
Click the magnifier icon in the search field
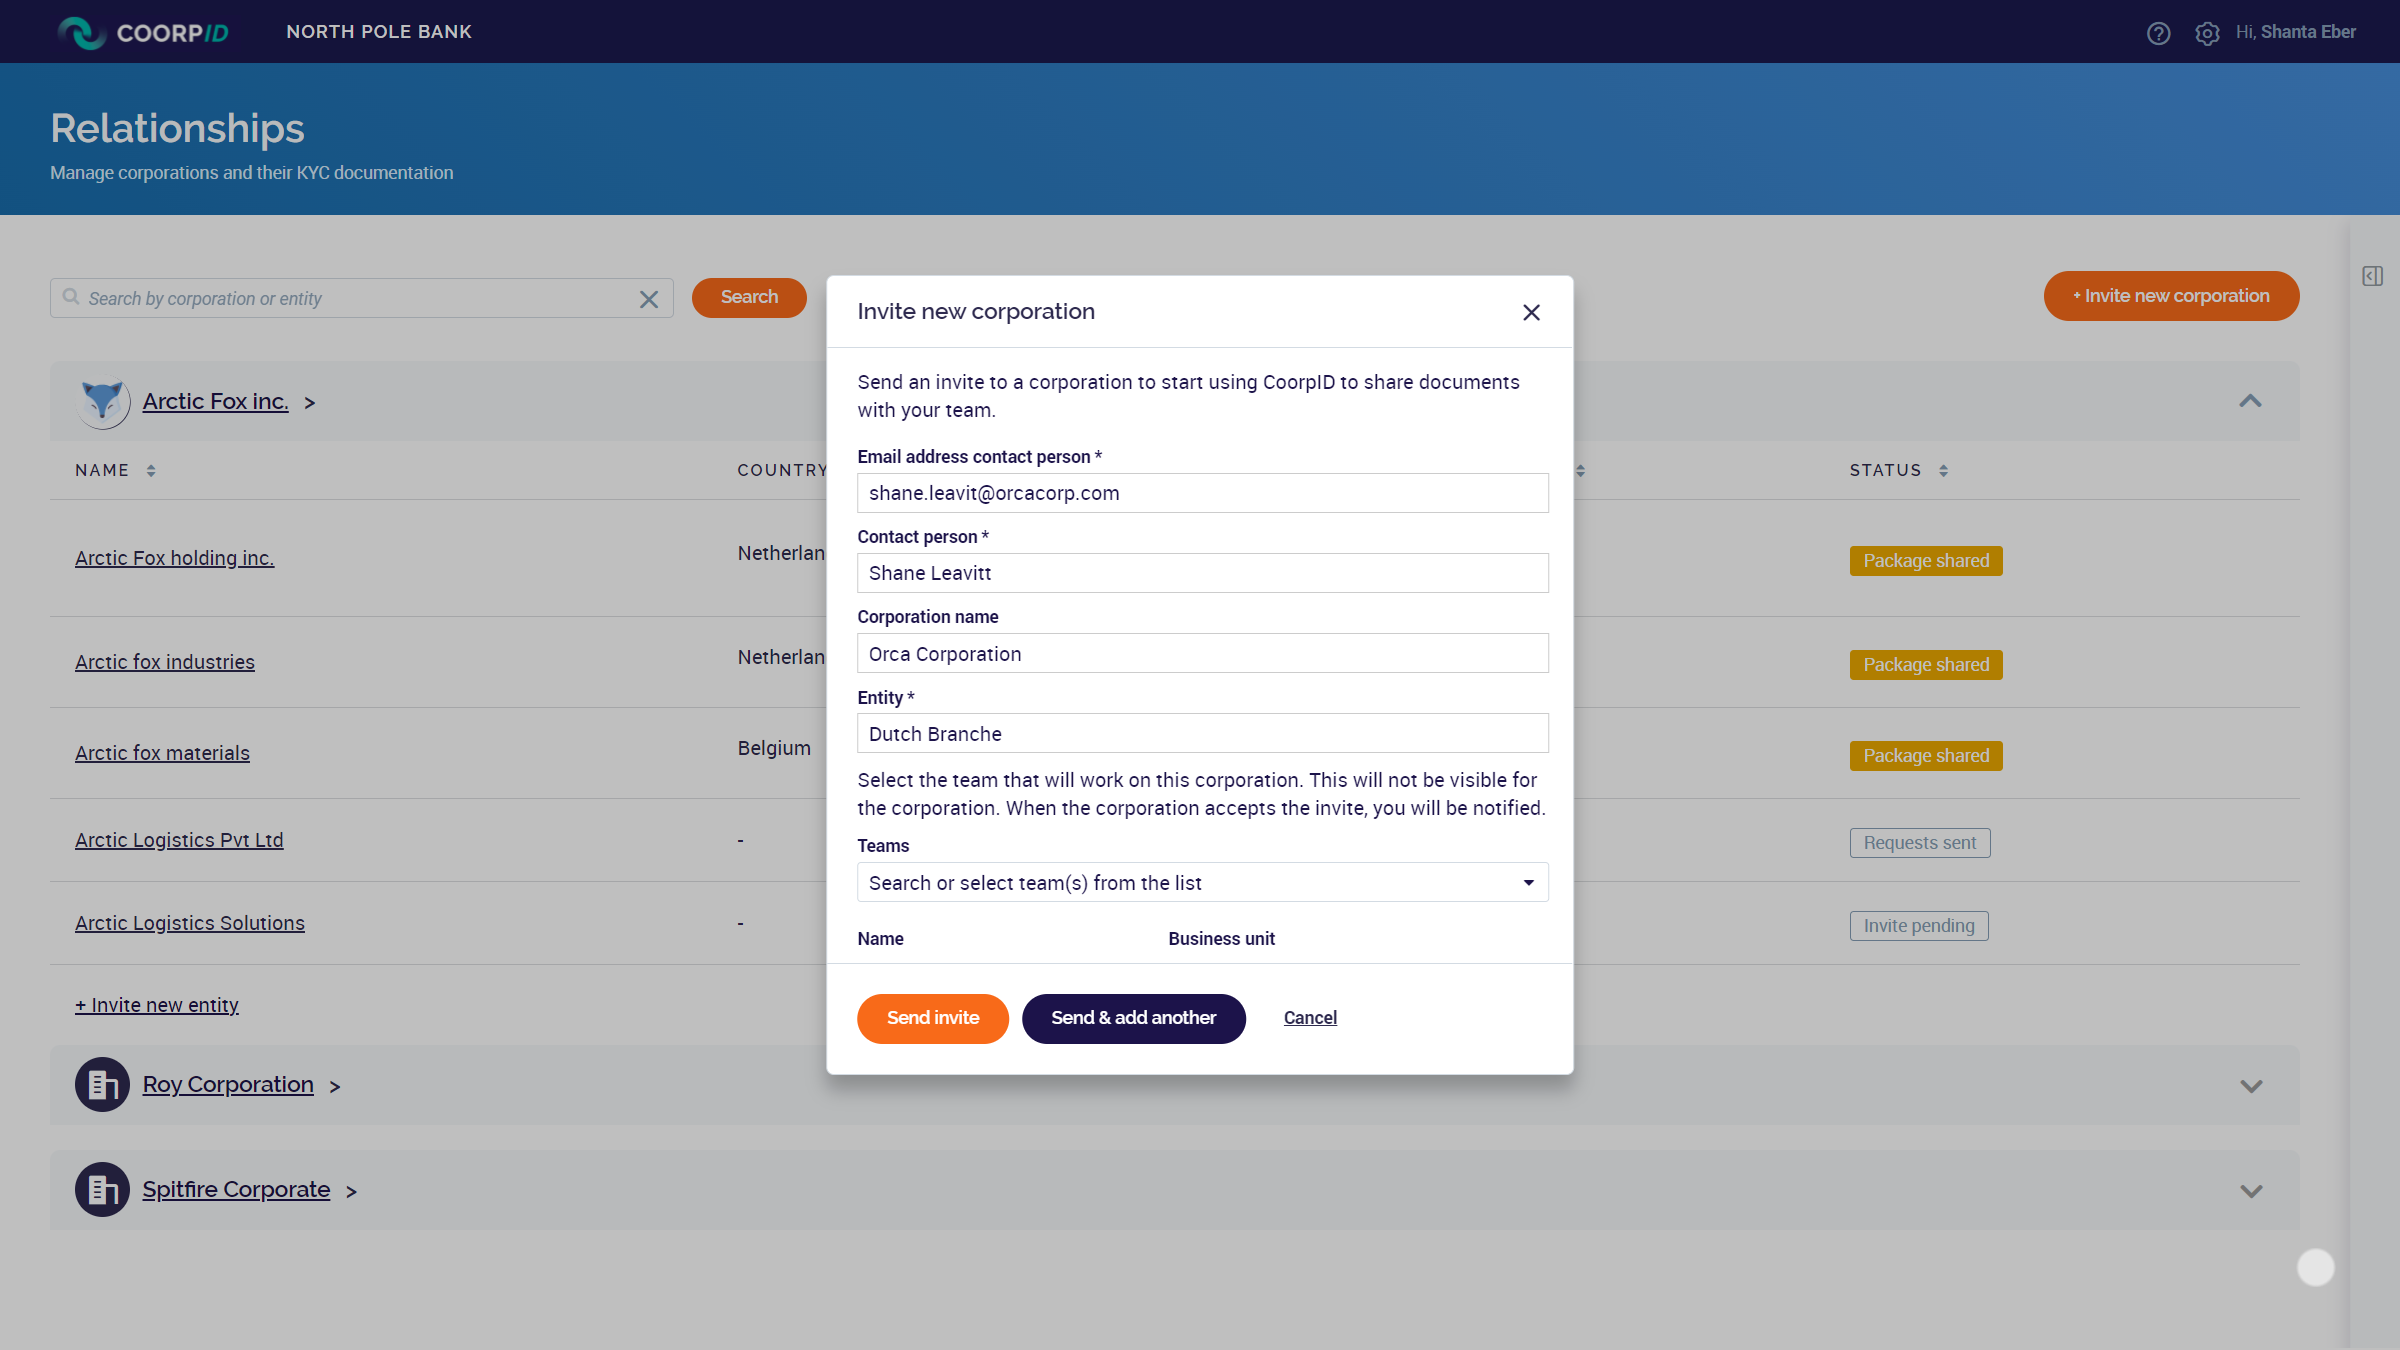tap(70, 297)
